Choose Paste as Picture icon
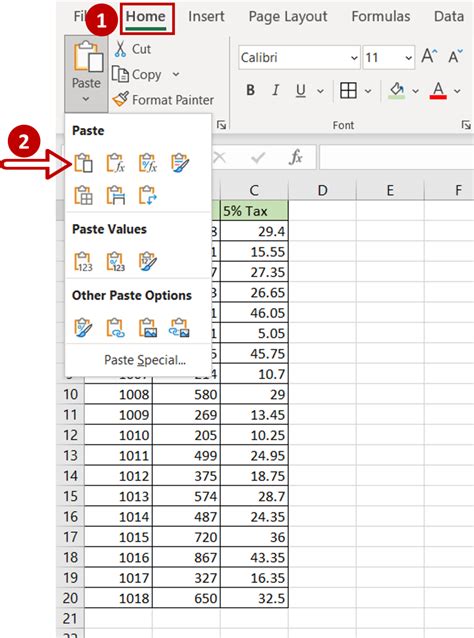Viewport: 474px width, 638px height. (x=148, y=328)
